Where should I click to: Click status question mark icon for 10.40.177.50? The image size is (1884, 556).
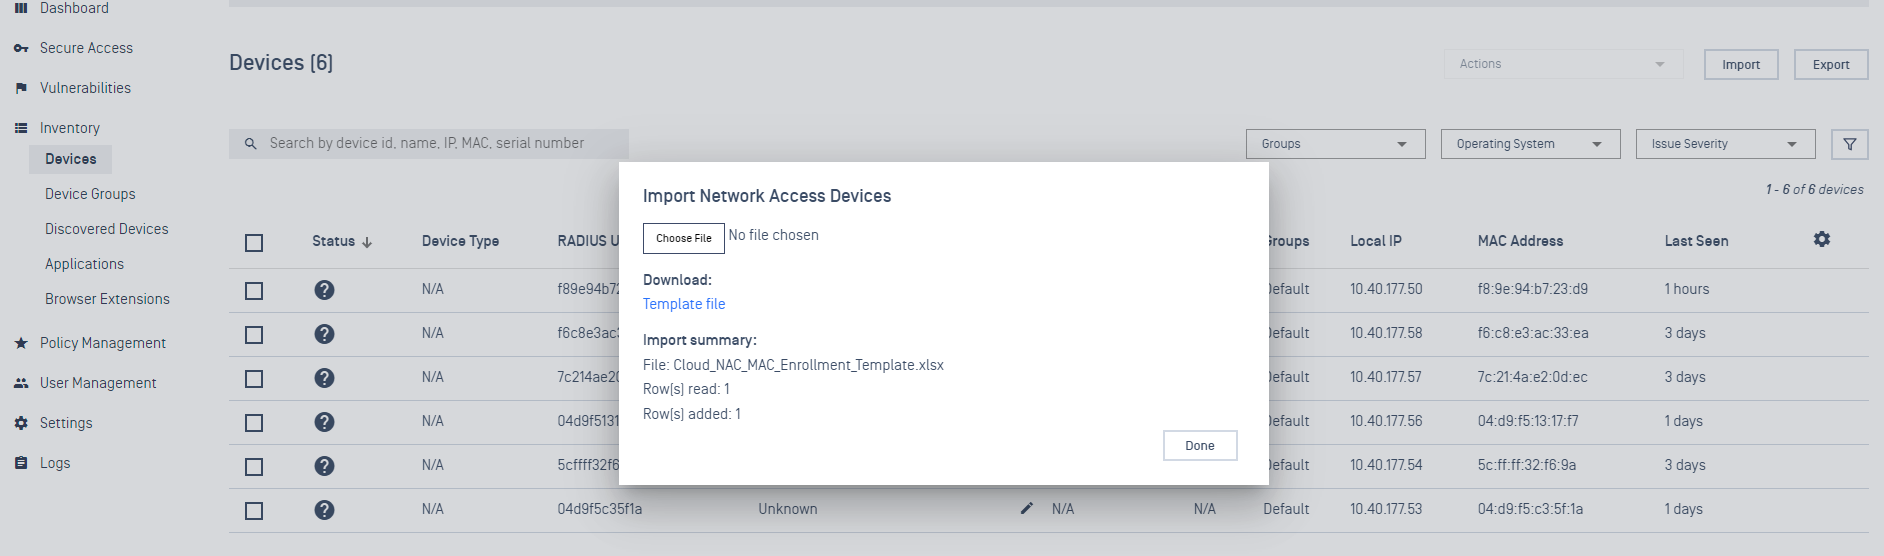click(x=324, y=290)
